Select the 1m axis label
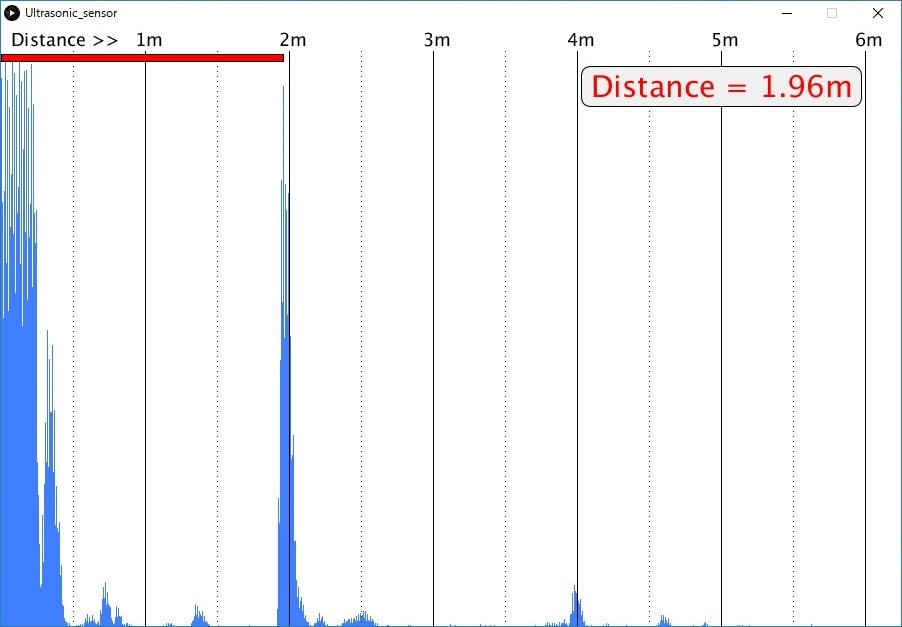Viewport: 902px width, 627px height. tap(150, 40)
